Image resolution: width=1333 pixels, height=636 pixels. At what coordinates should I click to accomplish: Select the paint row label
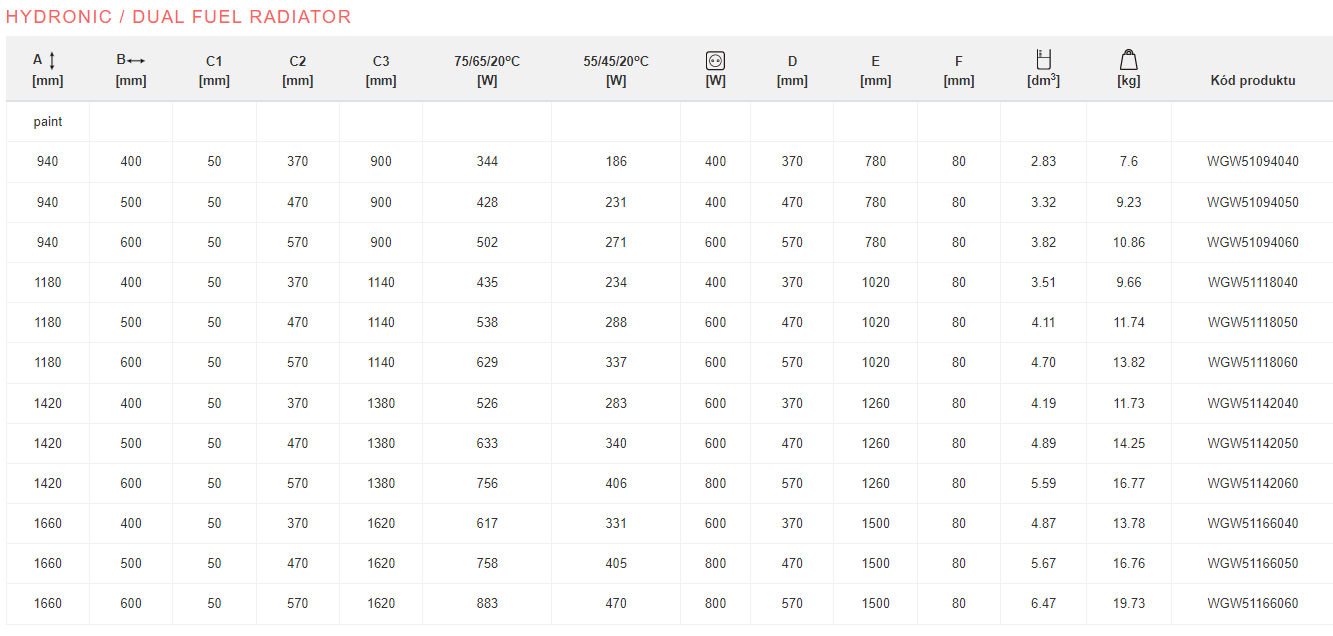(x=48, y=122)
